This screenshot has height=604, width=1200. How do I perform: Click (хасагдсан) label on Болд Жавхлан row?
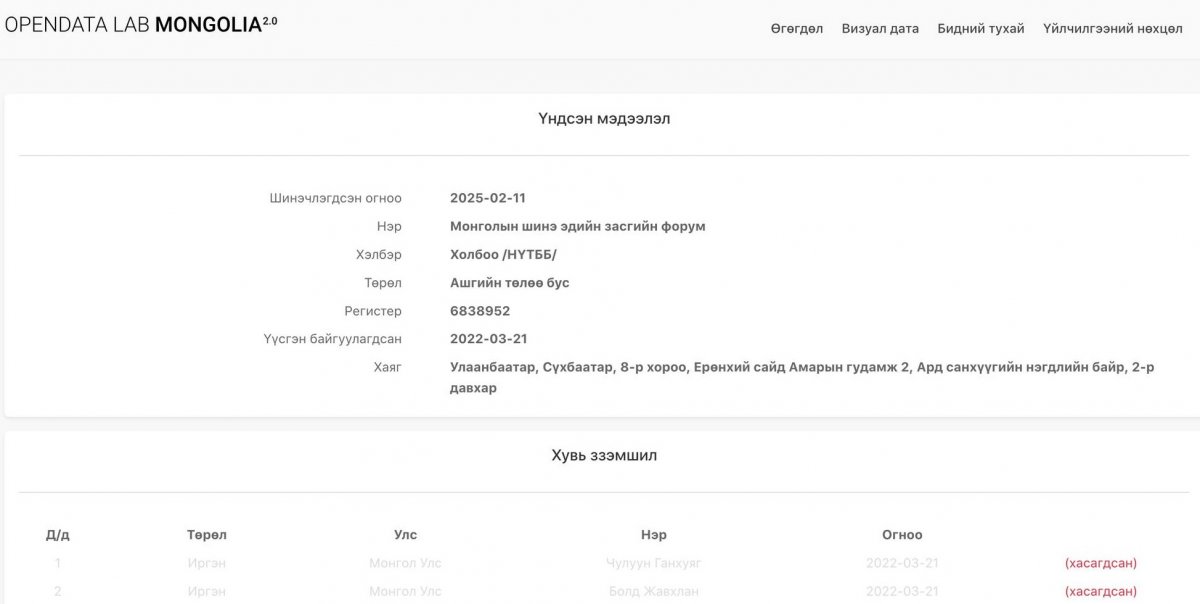(x=1100, y=591)
